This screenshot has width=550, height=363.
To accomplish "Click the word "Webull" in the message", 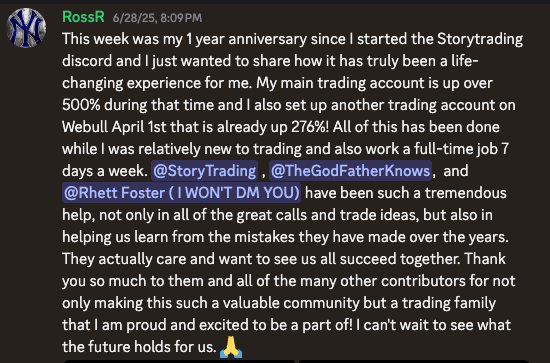I will coord(85,127).
